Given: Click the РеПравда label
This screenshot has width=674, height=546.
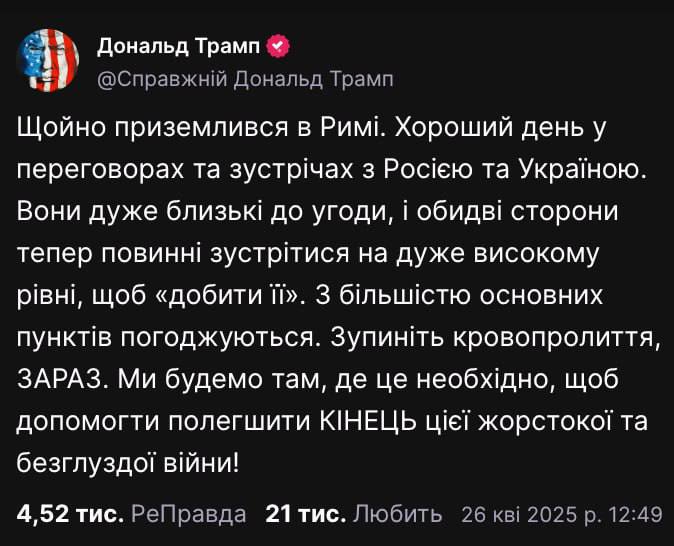Looking at the screenshot, I should tap(189, 514).
